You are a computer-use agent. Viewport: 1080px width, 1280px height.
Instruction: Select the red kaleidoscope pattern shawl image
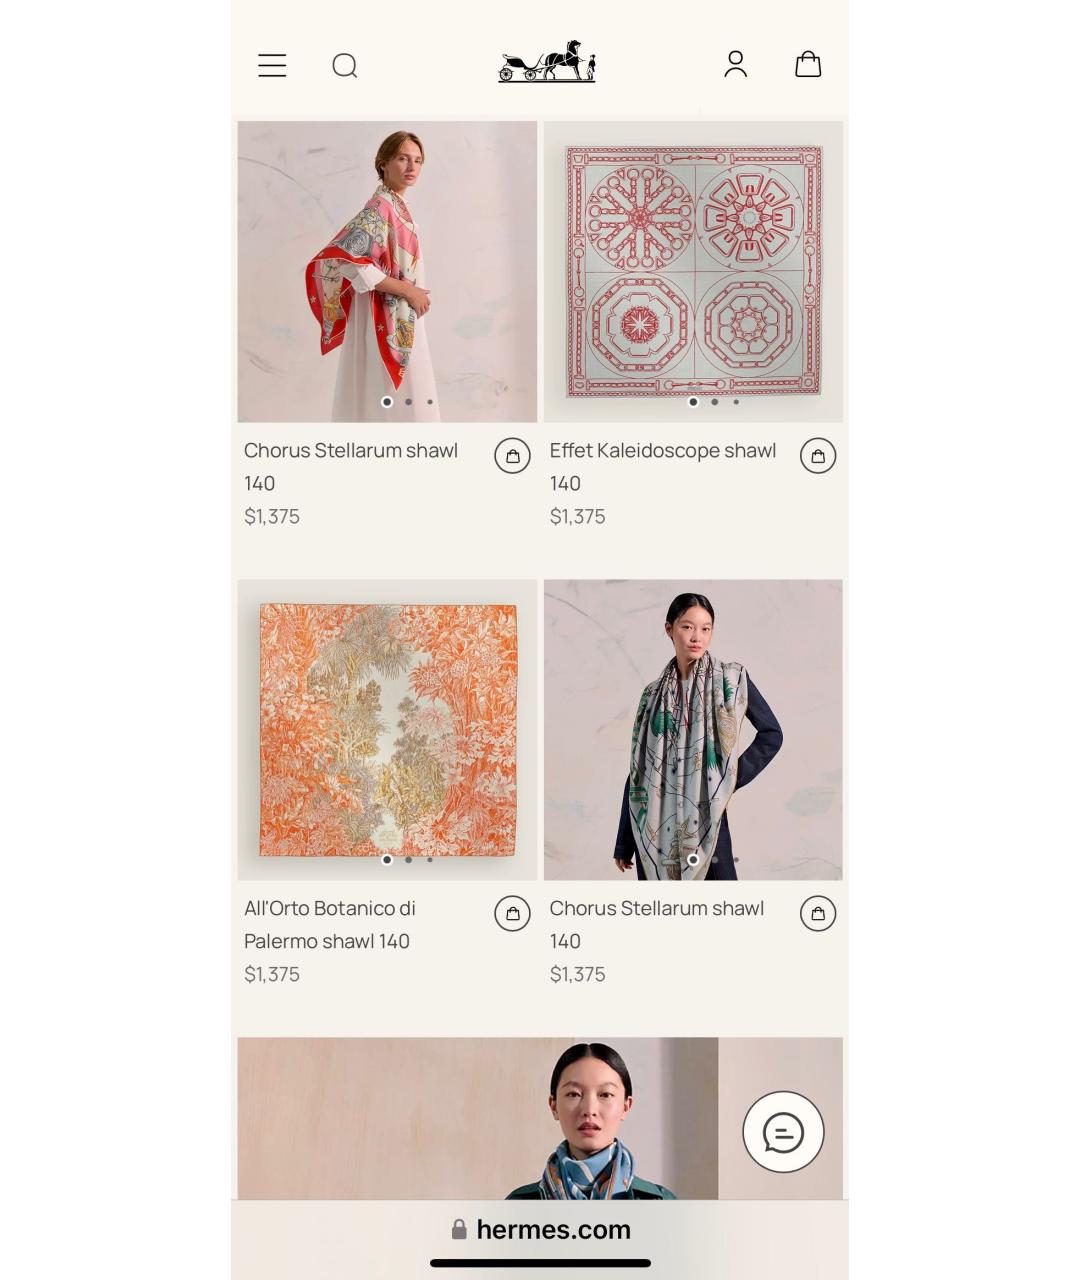[x=693, y=270]
